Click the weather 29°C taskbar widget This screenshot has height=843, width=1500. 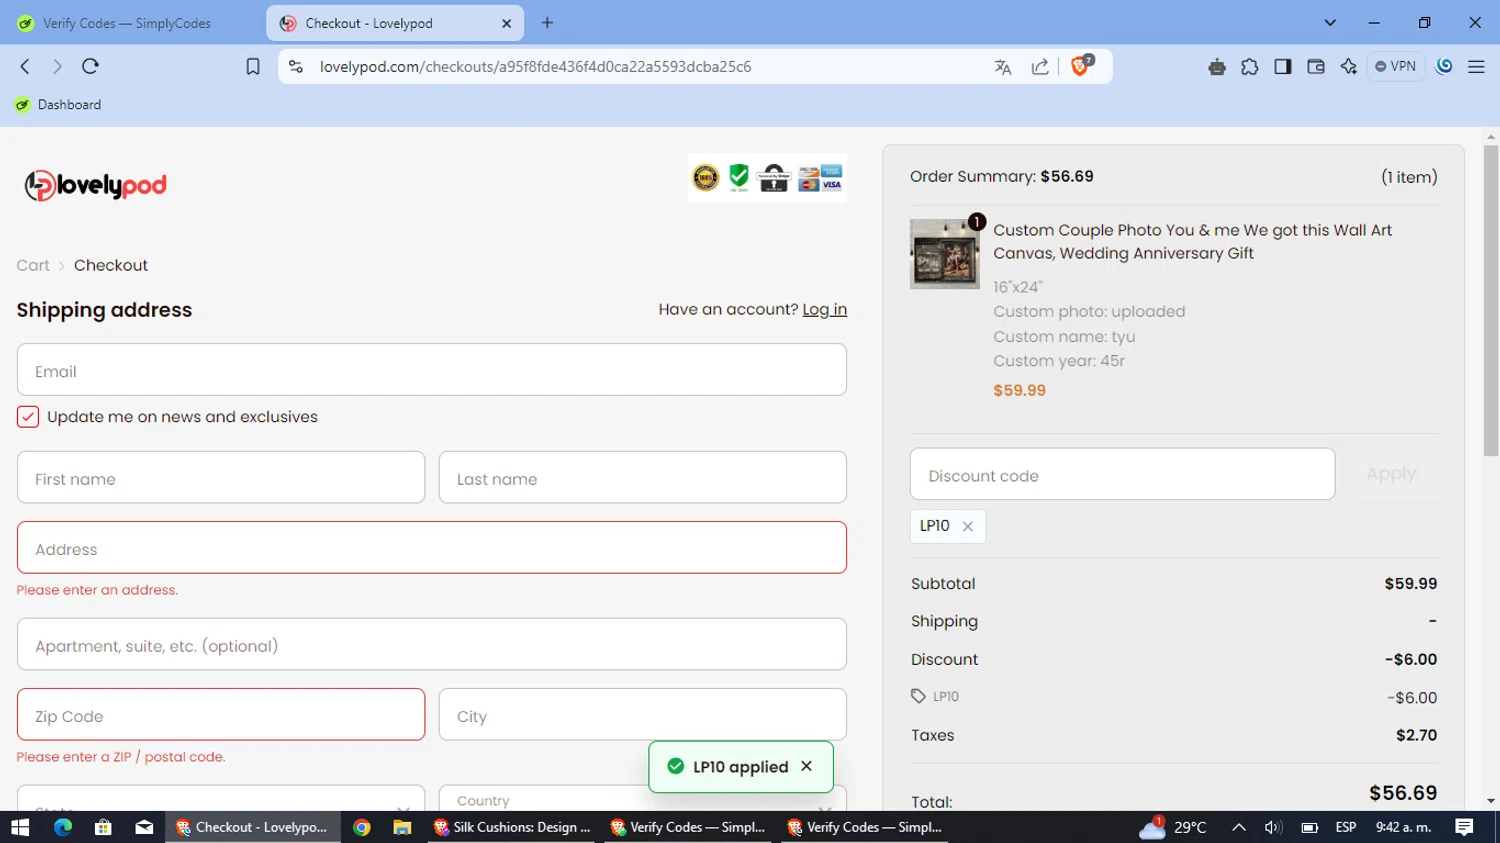click(1173, 827)
